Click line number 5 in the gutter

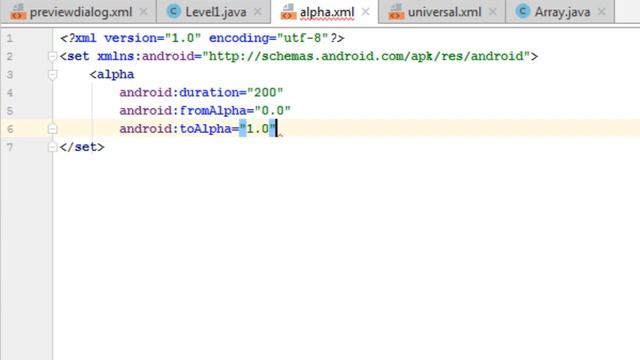[10, 111]
